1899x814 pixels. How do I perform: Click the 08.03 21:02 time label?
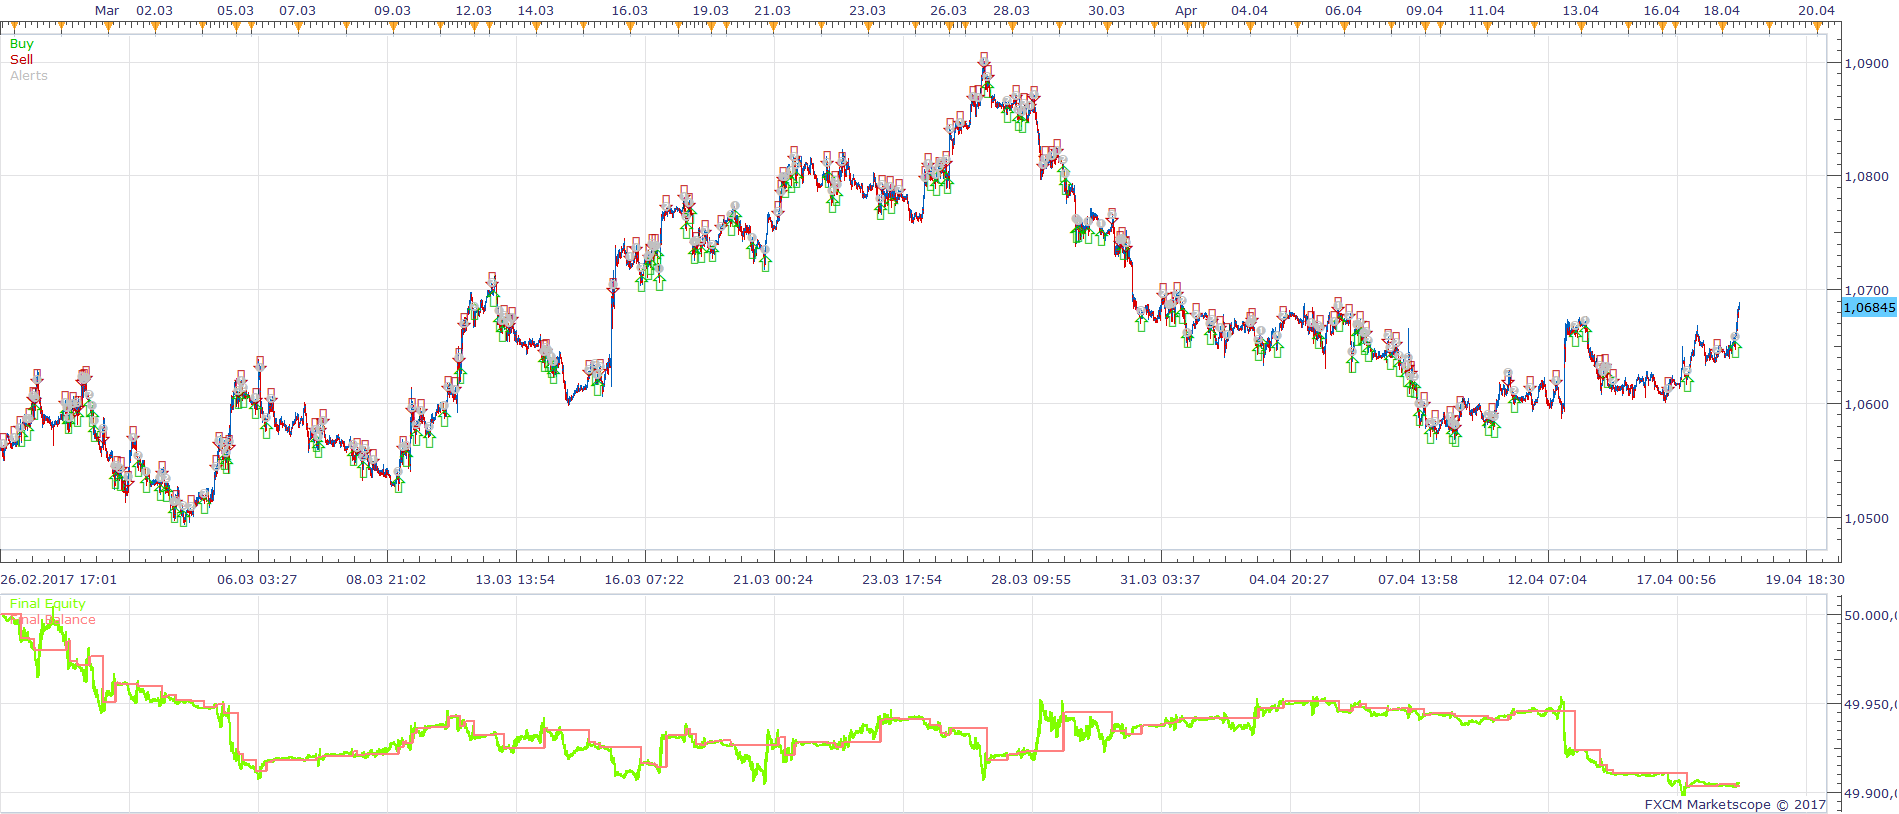tap(386, 580)
